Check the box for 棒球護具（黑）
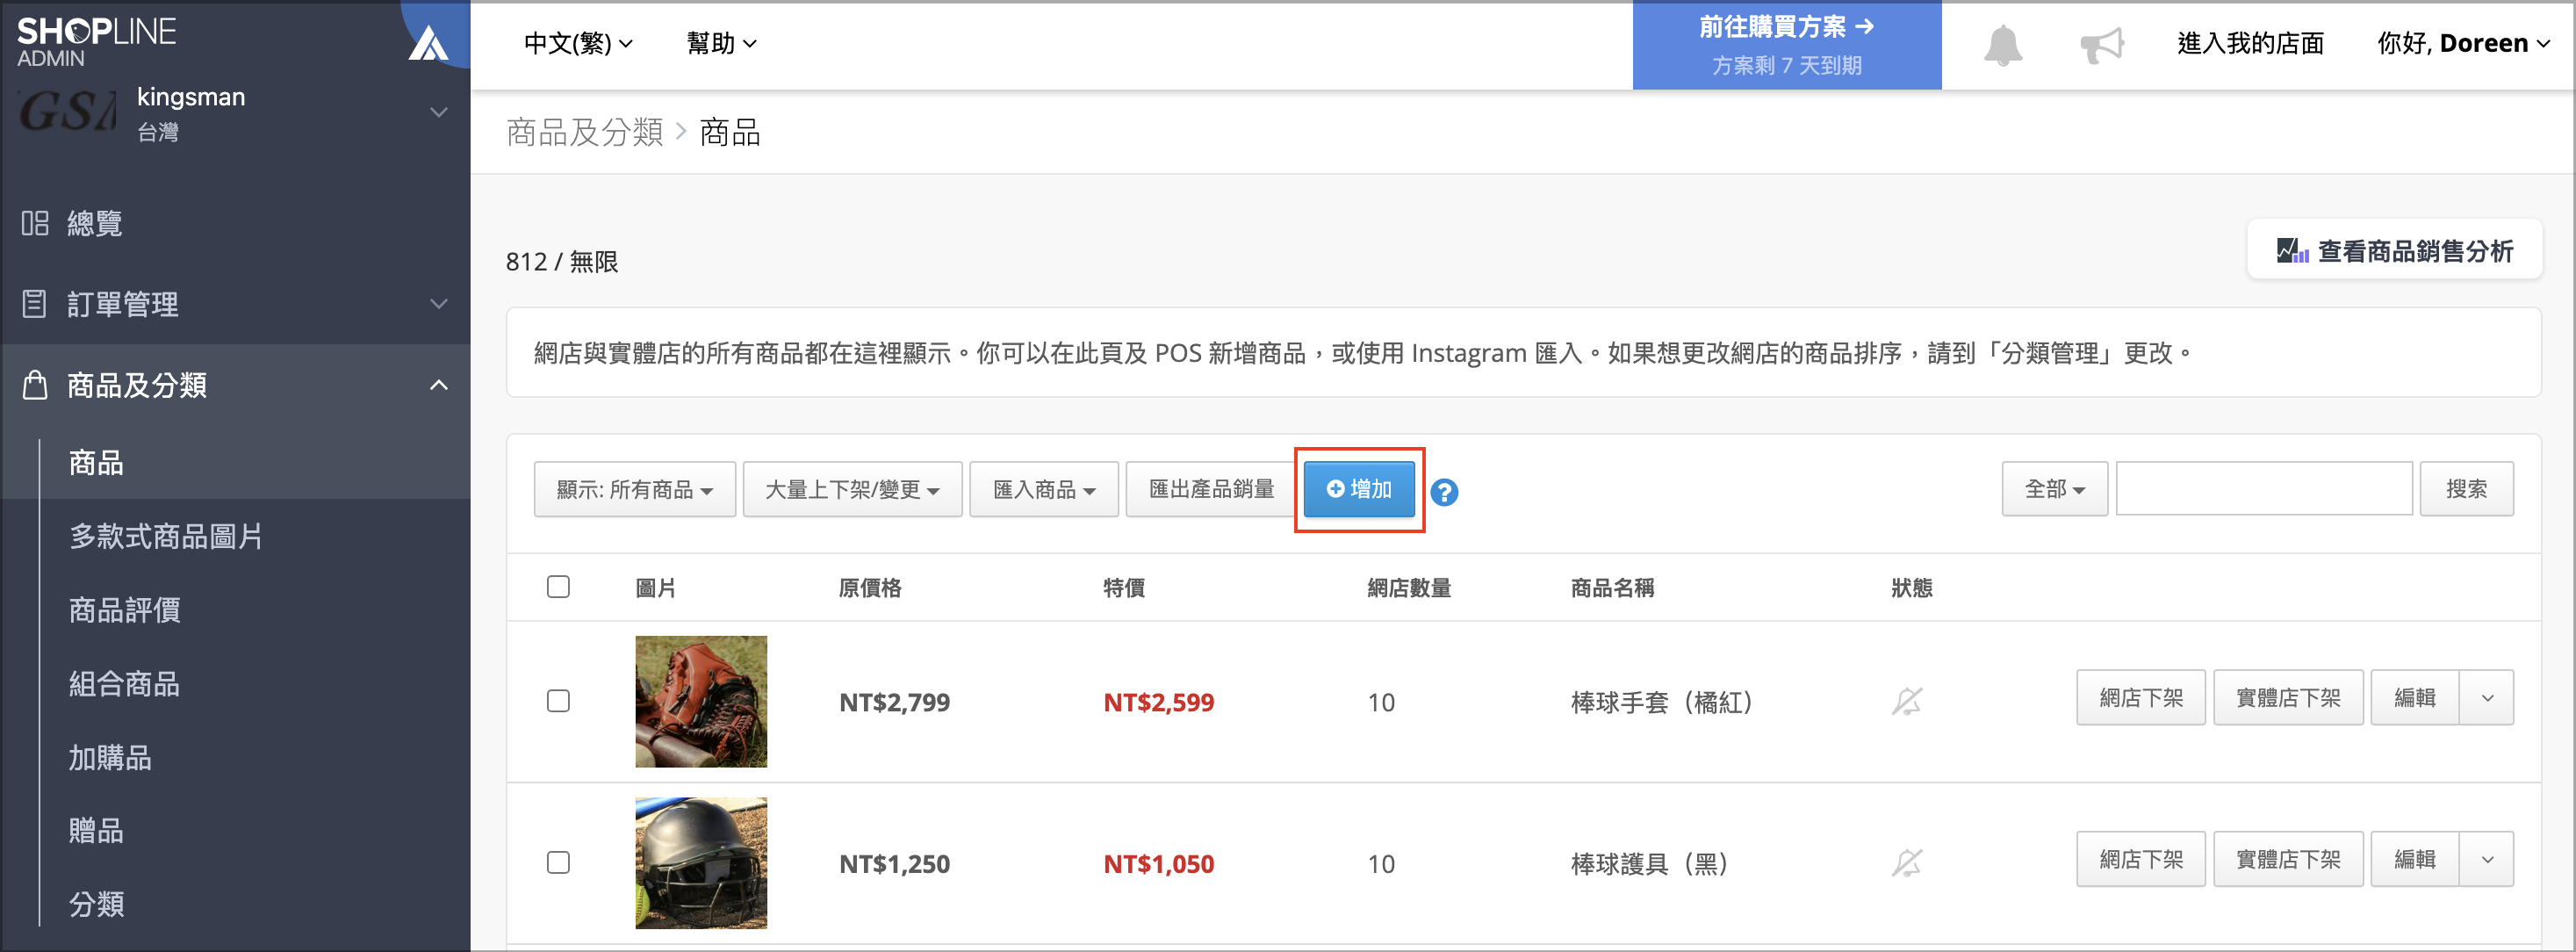This screenshot has width=2576, height=952. (x=558, y=861)
